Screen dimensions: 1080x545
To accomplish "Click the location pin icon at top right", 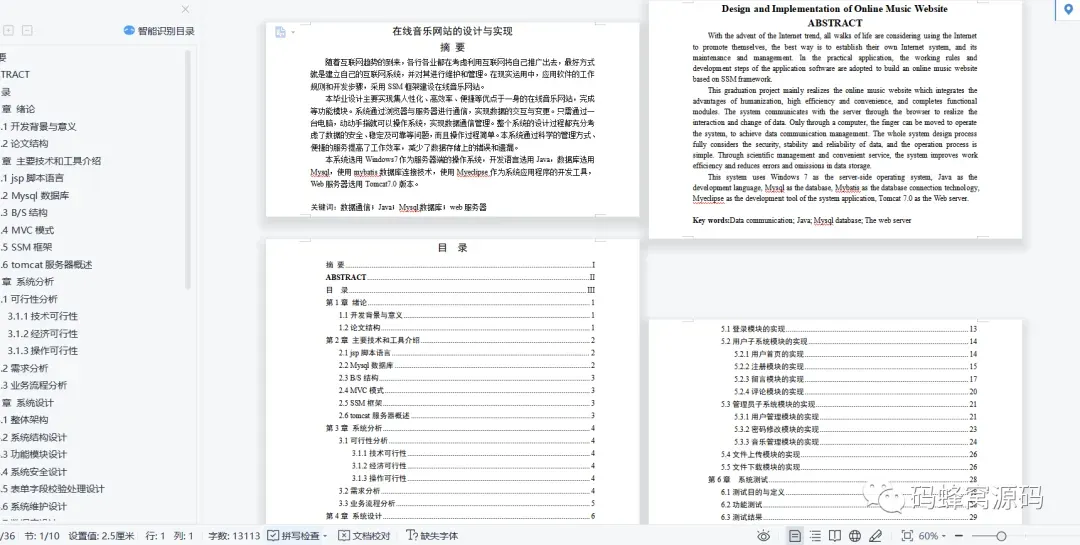I will tap(1068, 8).
